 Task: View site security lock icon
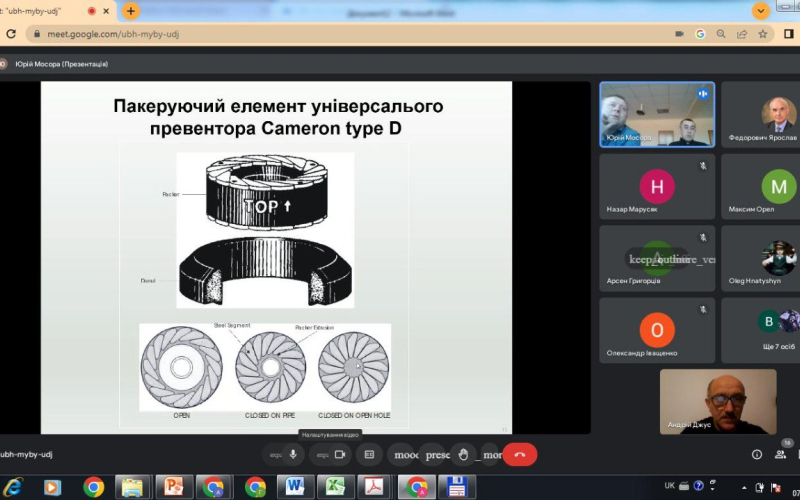[36, 34]
